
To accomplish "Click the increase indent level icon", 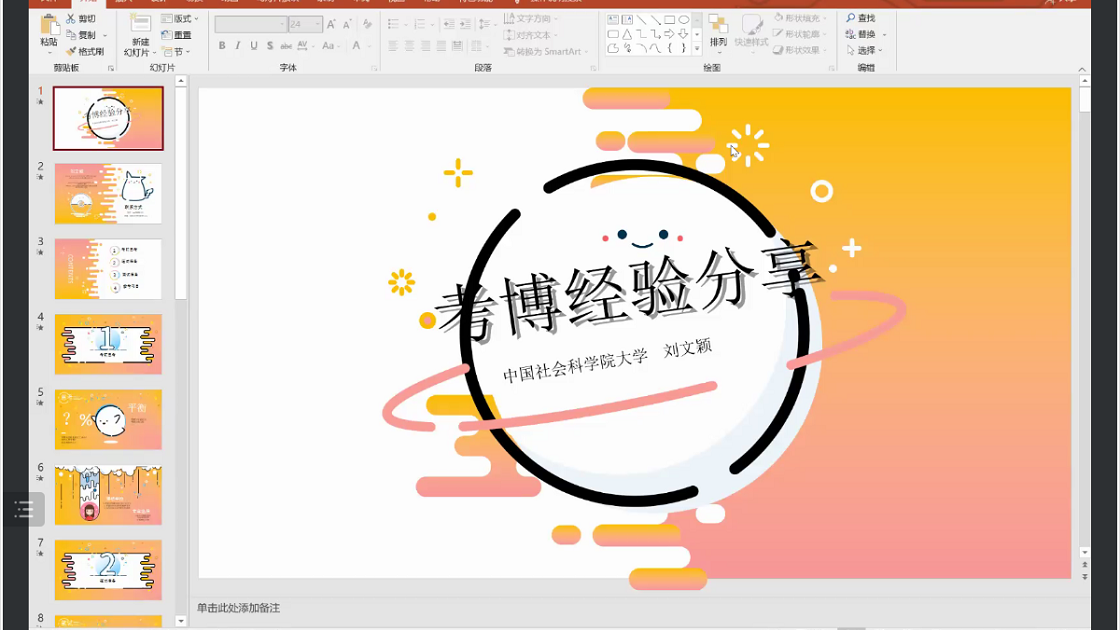I will (465, 25).
